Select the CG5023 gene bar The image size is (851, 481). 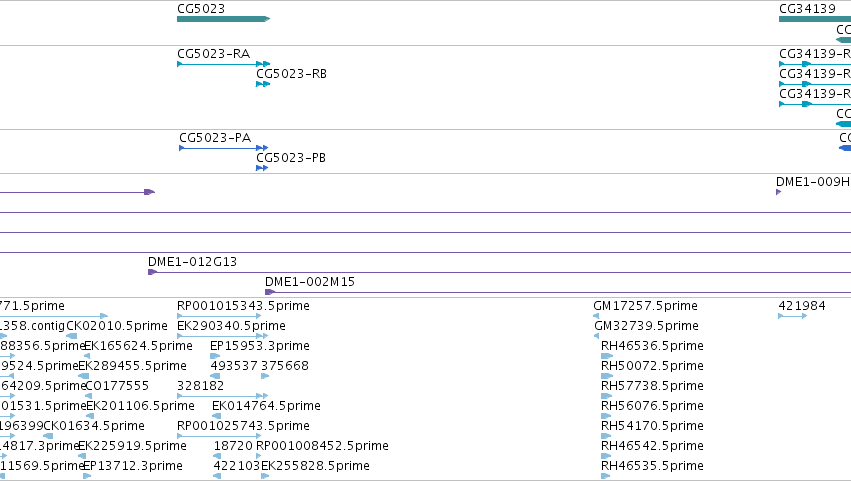[x=223, y=19]
